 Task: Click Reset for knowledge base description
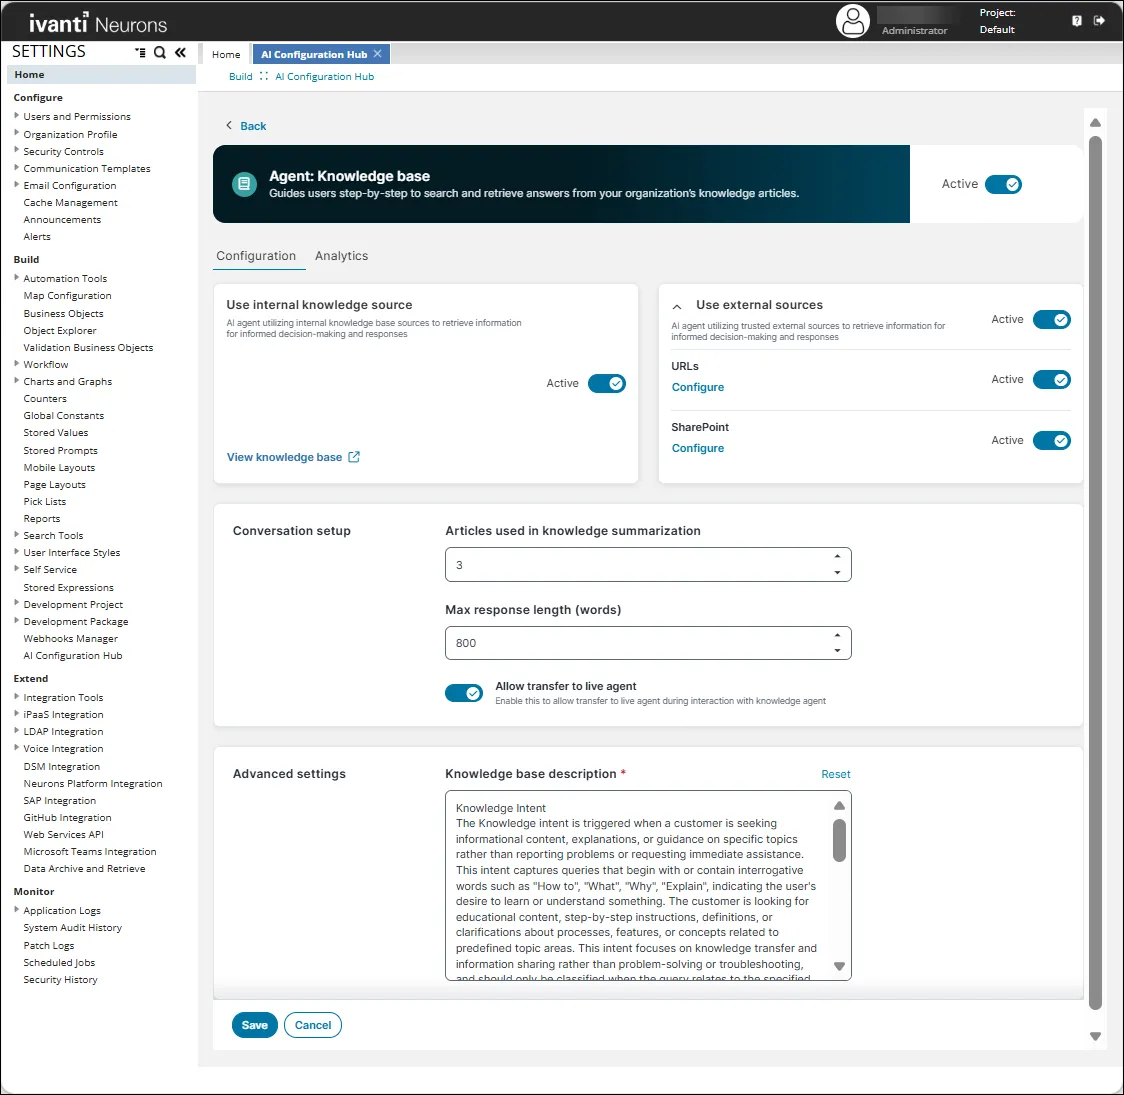835,775
